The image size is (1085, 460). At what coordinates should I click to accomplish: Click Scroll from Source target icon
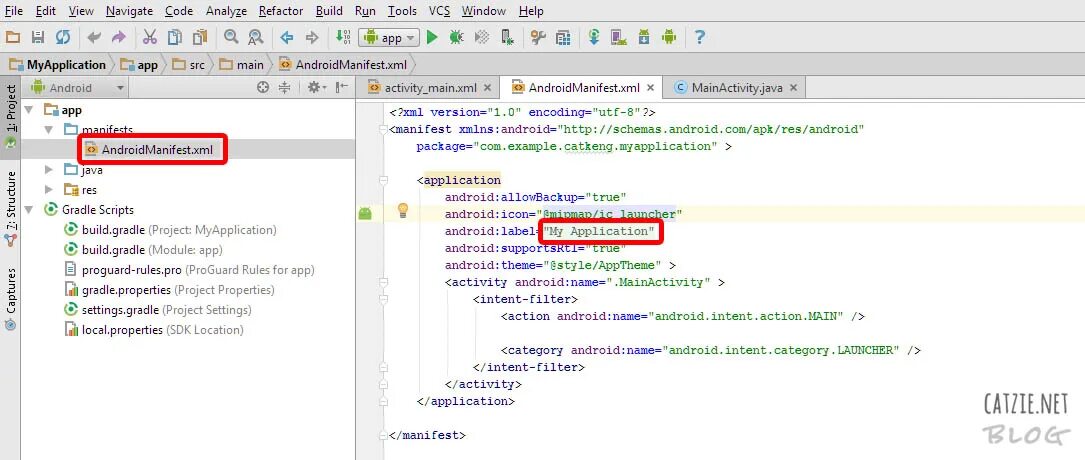point(262,88)
